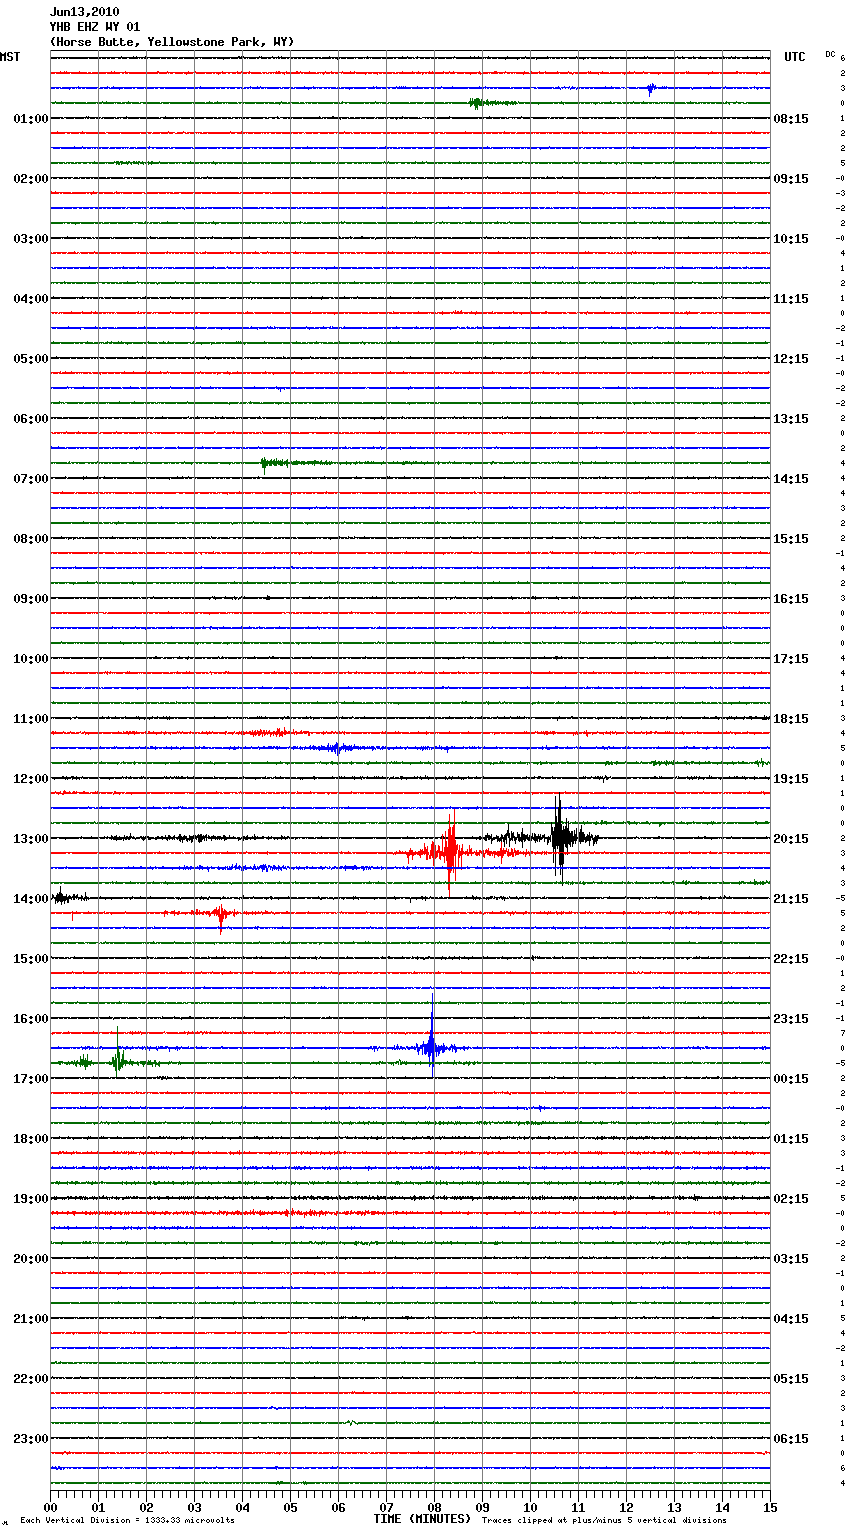Image resolution: width=850 pixels, height=1534 pixels.
Task: Click the "TIME (MINUTES)" axis title
Action: click(x=422, y=1519)
